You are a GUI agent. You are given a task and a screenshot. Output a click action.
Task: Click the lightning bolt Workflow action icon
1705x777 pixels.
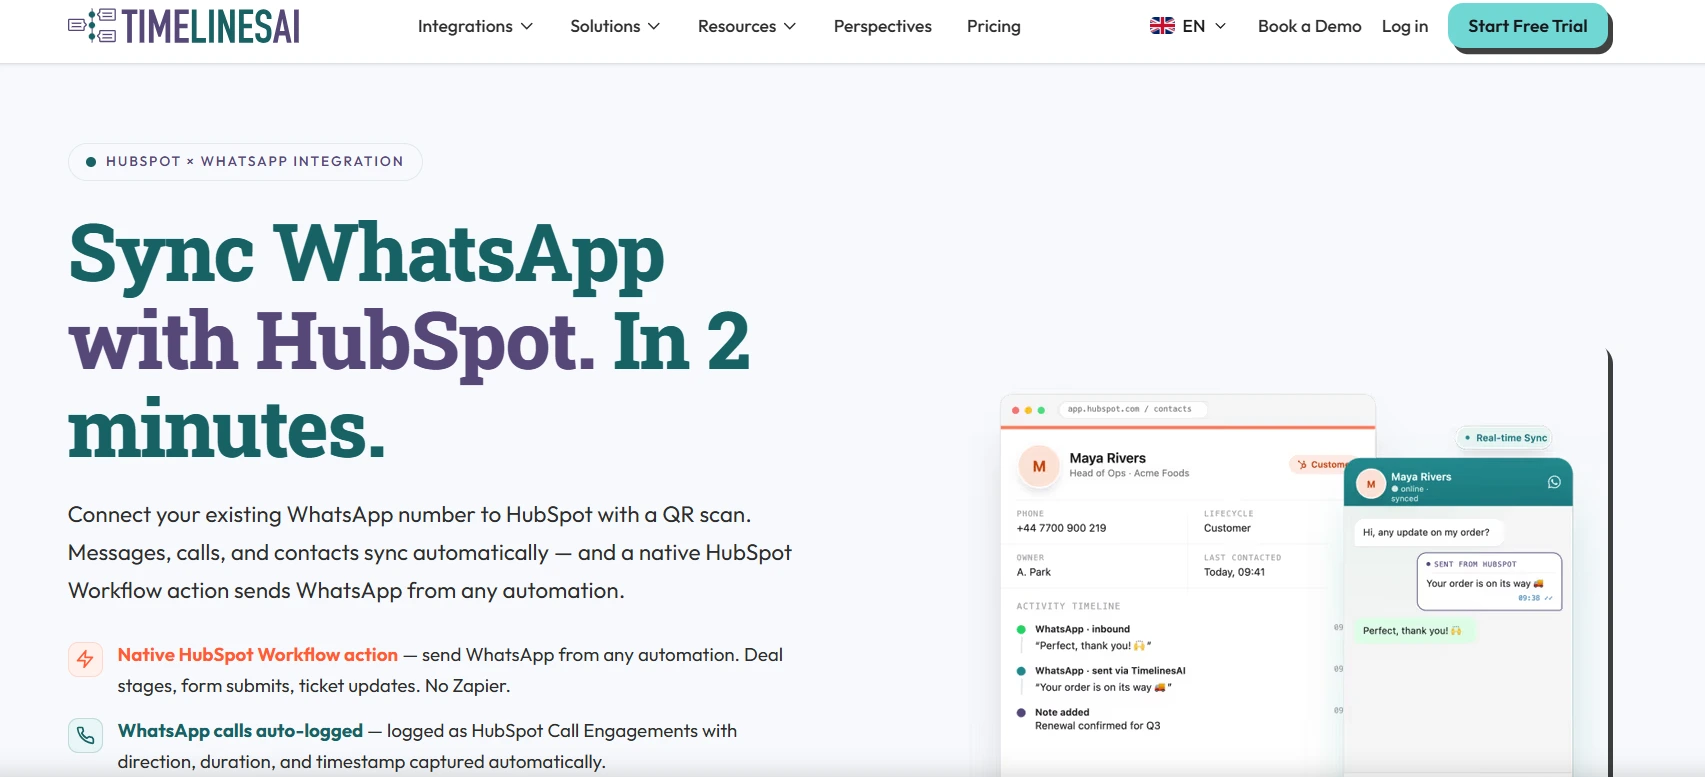pyautogui.click(x=85, y=659)
